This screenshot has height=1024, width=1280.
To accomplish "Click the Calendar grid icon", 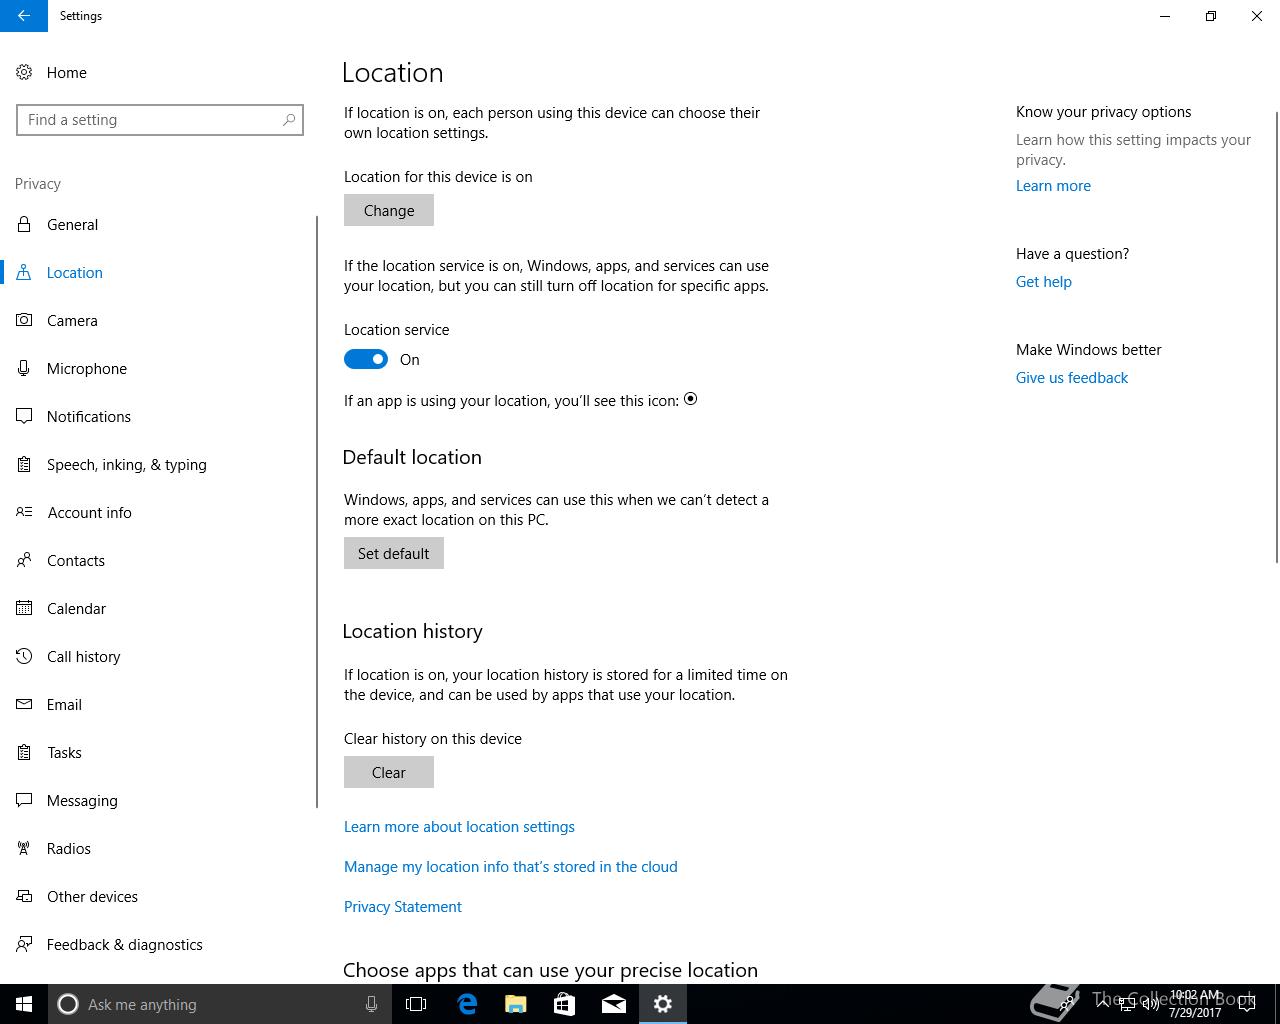I will pos(24,608).
